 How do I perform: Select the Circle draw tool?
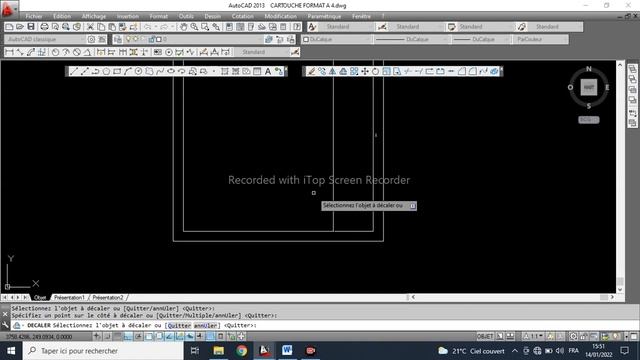(x=138, y=71)
